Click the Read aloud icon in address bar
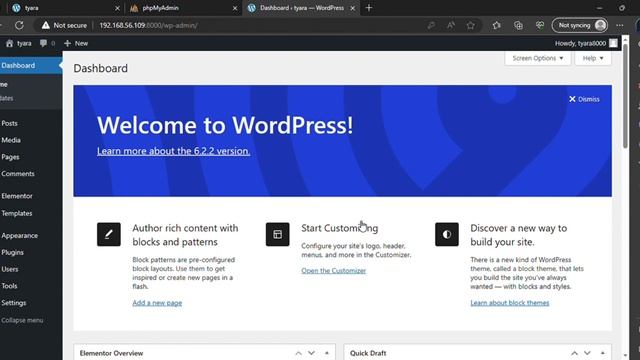 (x=451, y=25)
